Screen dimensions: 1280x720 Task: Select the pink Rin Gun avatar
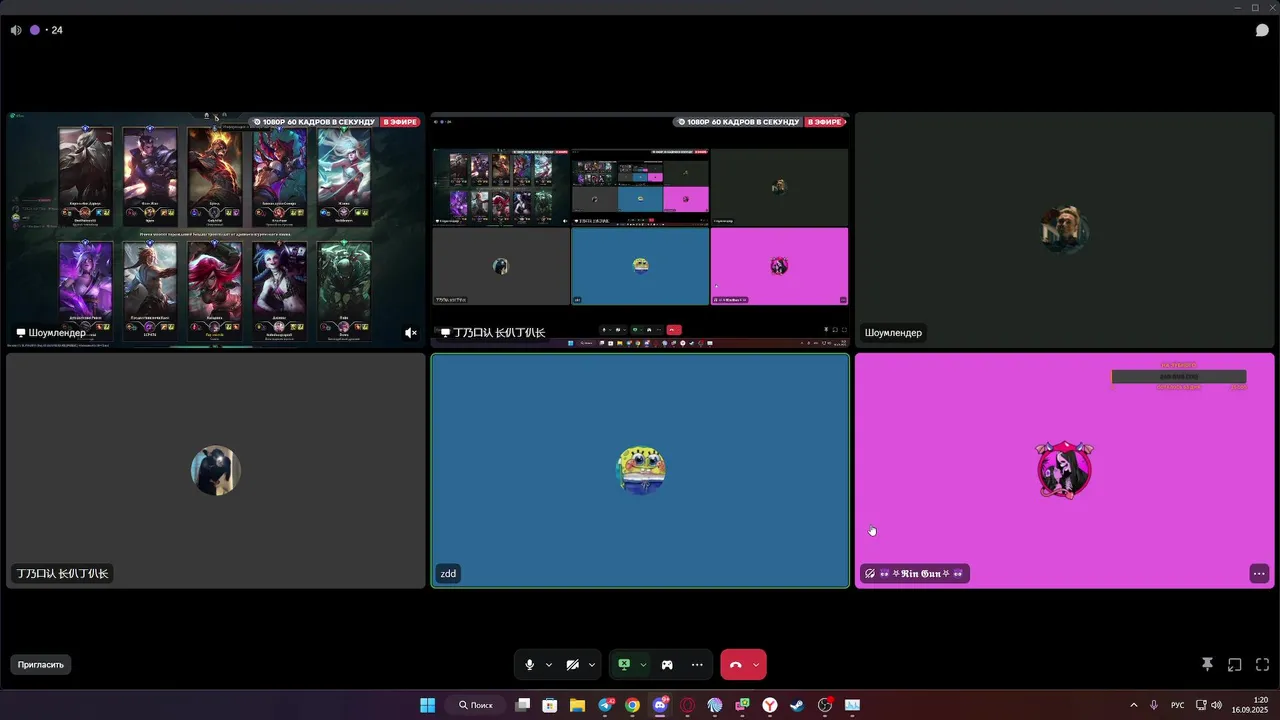1064,470
